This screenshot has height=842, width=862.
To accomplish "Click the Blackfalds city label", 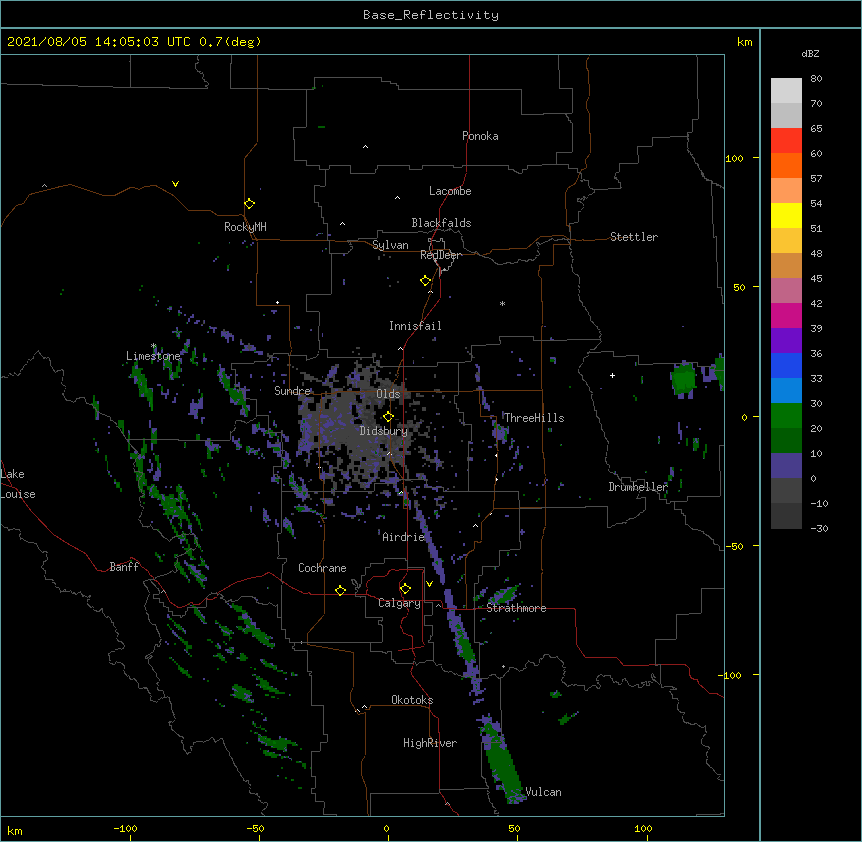I will [x=441, y=223].
